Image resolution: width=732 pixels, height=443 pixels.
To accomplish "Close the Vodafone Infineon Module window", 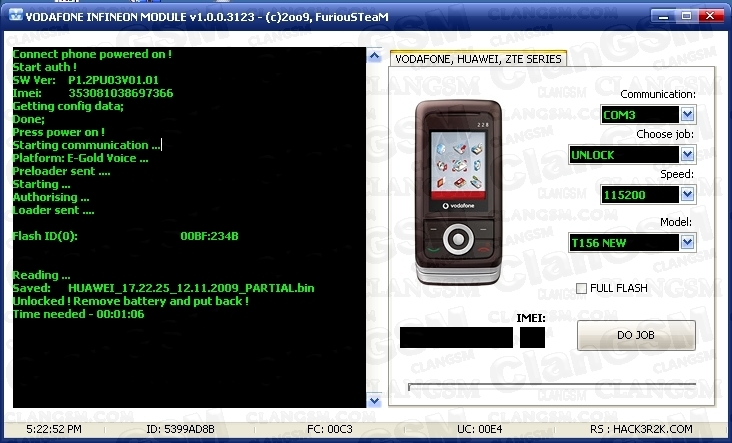I will 711,16.
